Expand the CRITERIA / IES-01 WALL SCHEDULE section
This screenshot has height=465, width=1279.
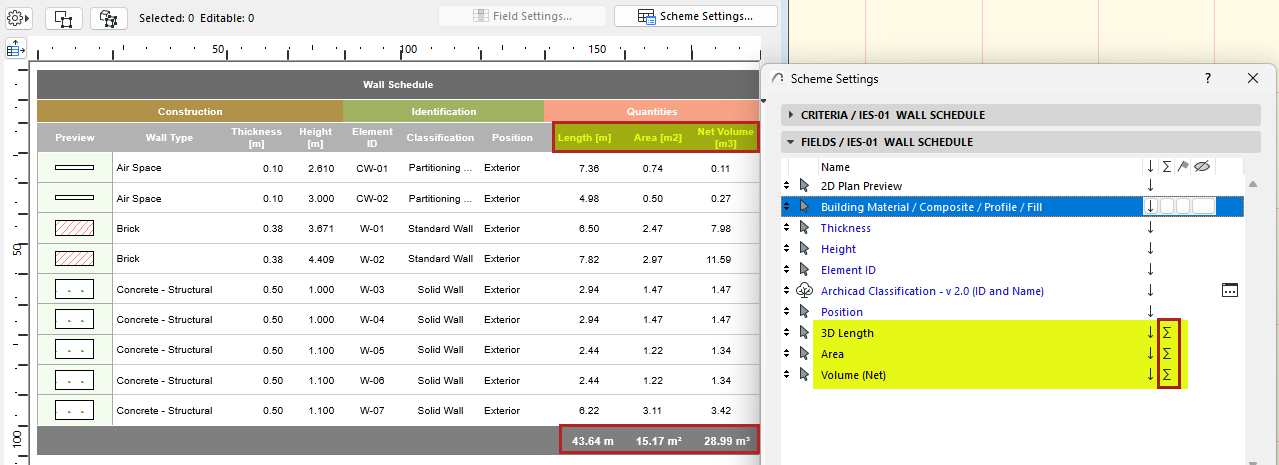(x=1020, y=115)
